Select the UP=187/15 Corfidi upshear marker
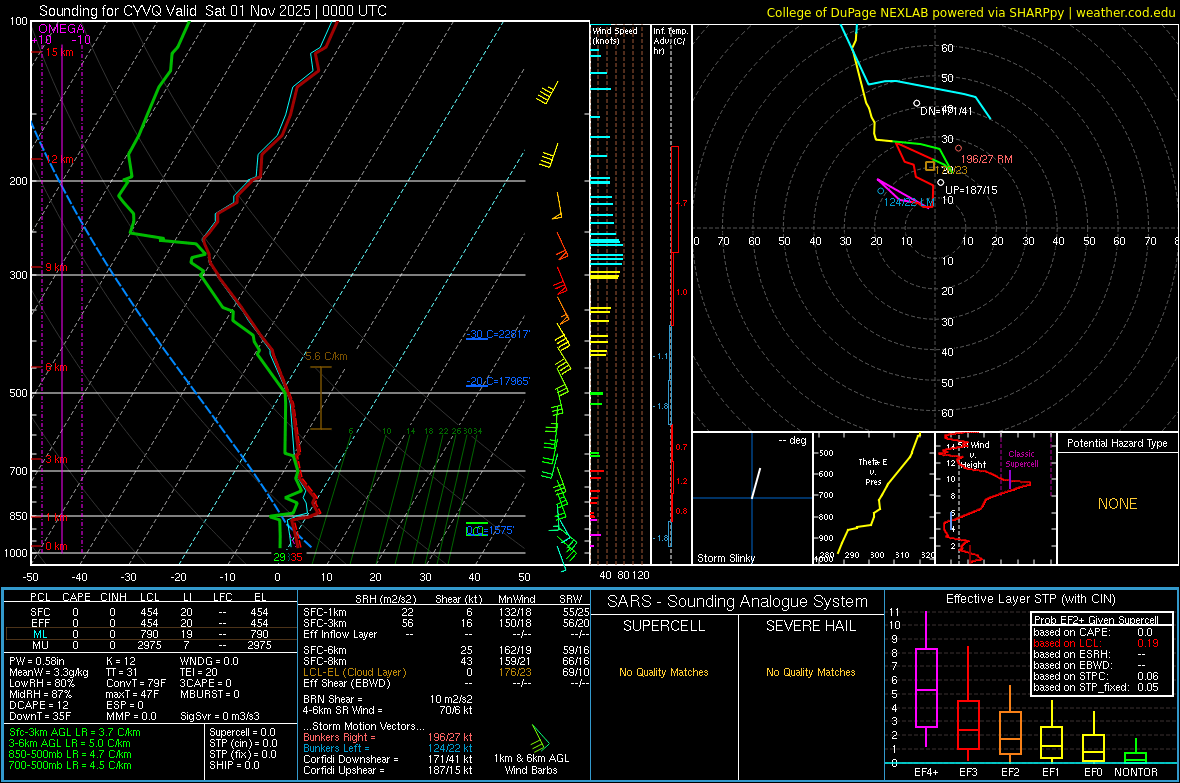This screenshot has width=1180, height=783. 941,182
